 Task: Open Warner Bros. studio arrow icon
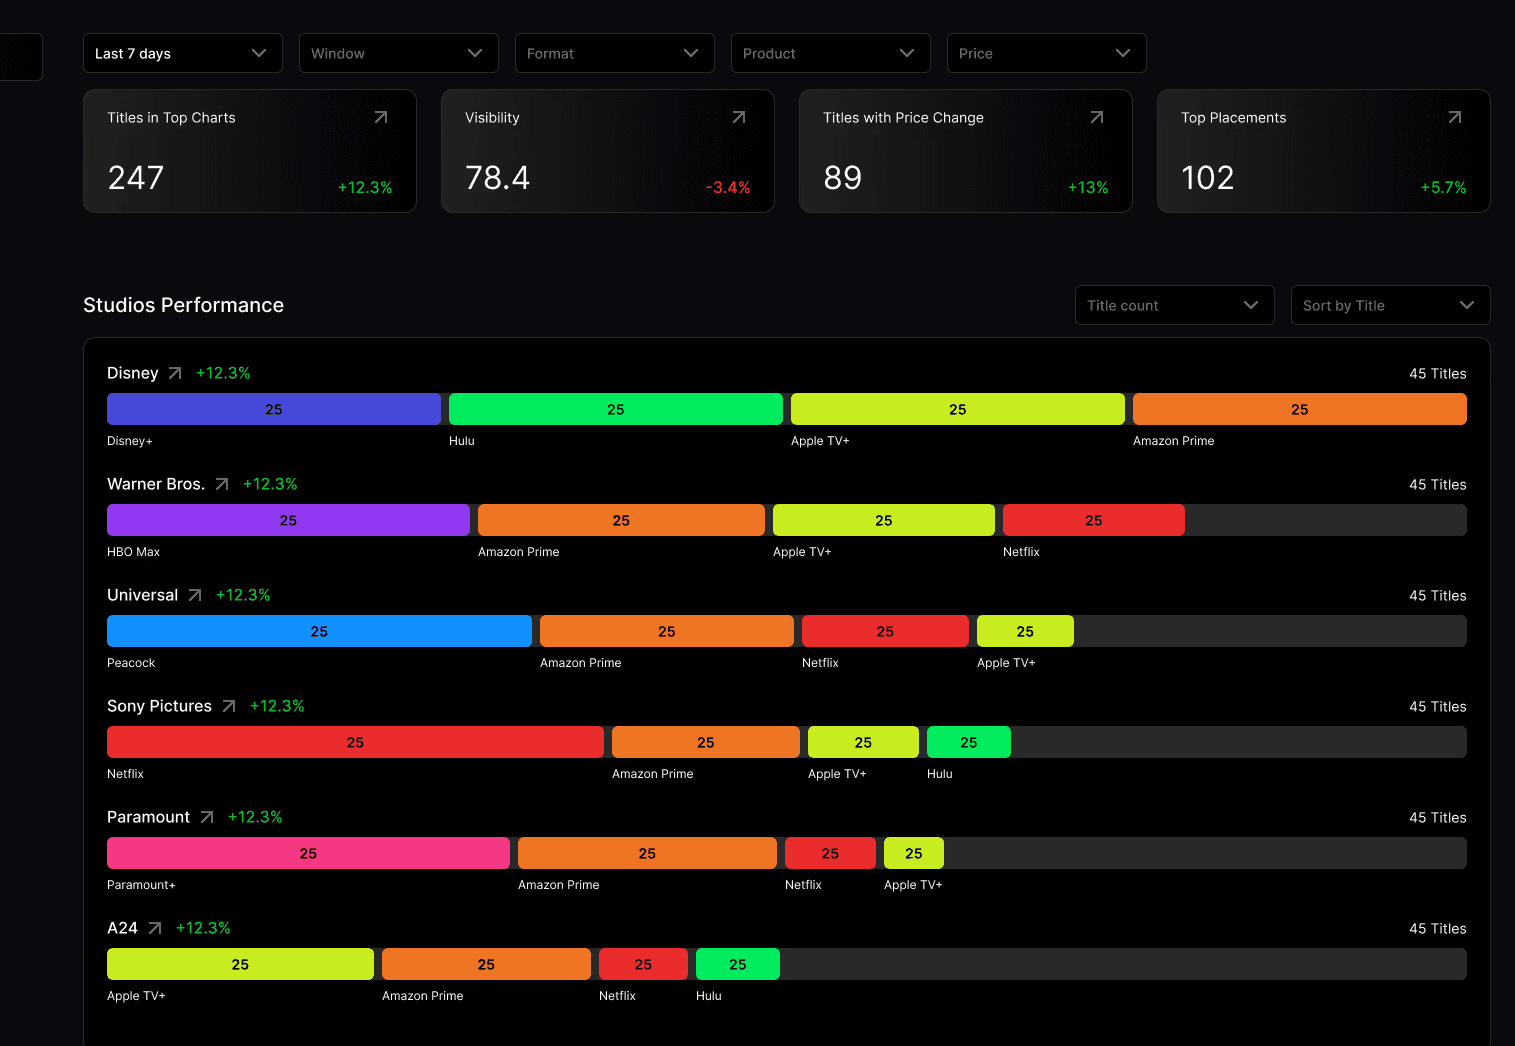(222, 484)
